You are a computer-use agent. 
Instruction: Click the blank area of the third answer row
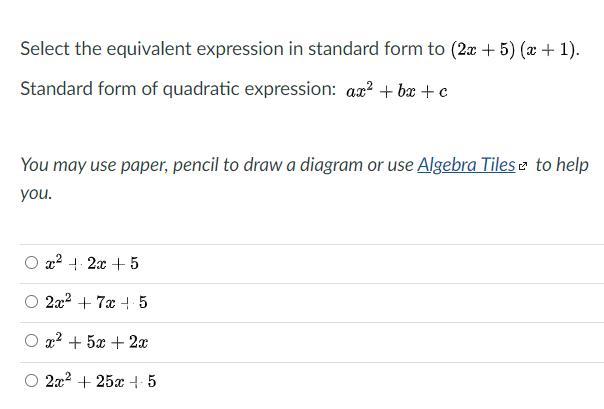coord(374,342)
